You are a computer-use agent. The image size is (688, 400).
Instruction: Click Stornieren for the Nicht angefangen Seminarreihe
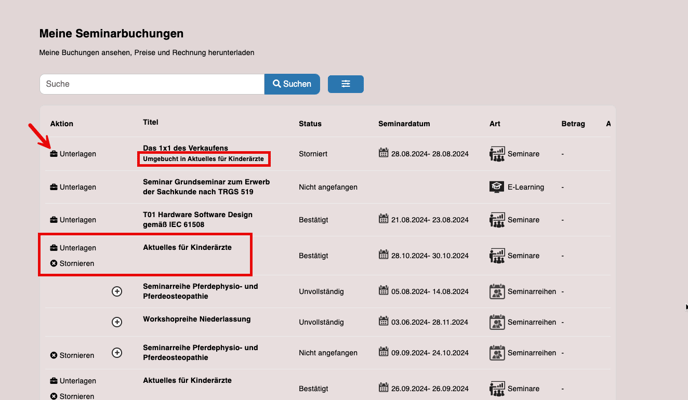click(x=72, y=355)
